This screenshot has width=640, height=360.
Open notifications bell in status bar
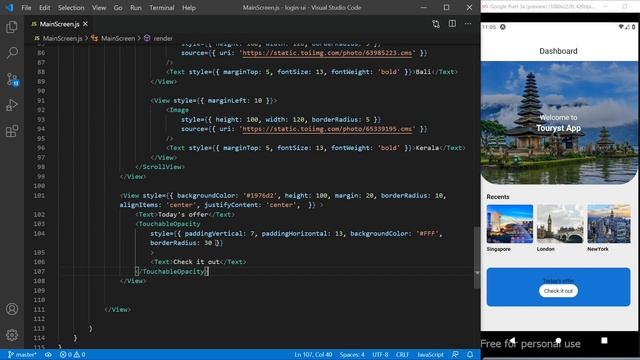(x=470, y=354)
